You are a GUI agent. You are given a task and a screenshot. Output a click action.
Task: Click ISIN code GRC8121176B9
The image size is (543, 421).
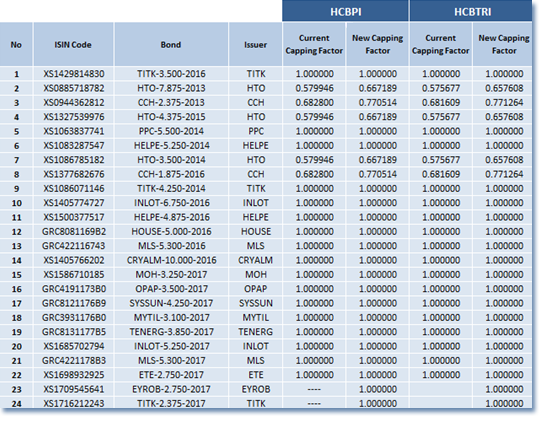pos(74,303)
